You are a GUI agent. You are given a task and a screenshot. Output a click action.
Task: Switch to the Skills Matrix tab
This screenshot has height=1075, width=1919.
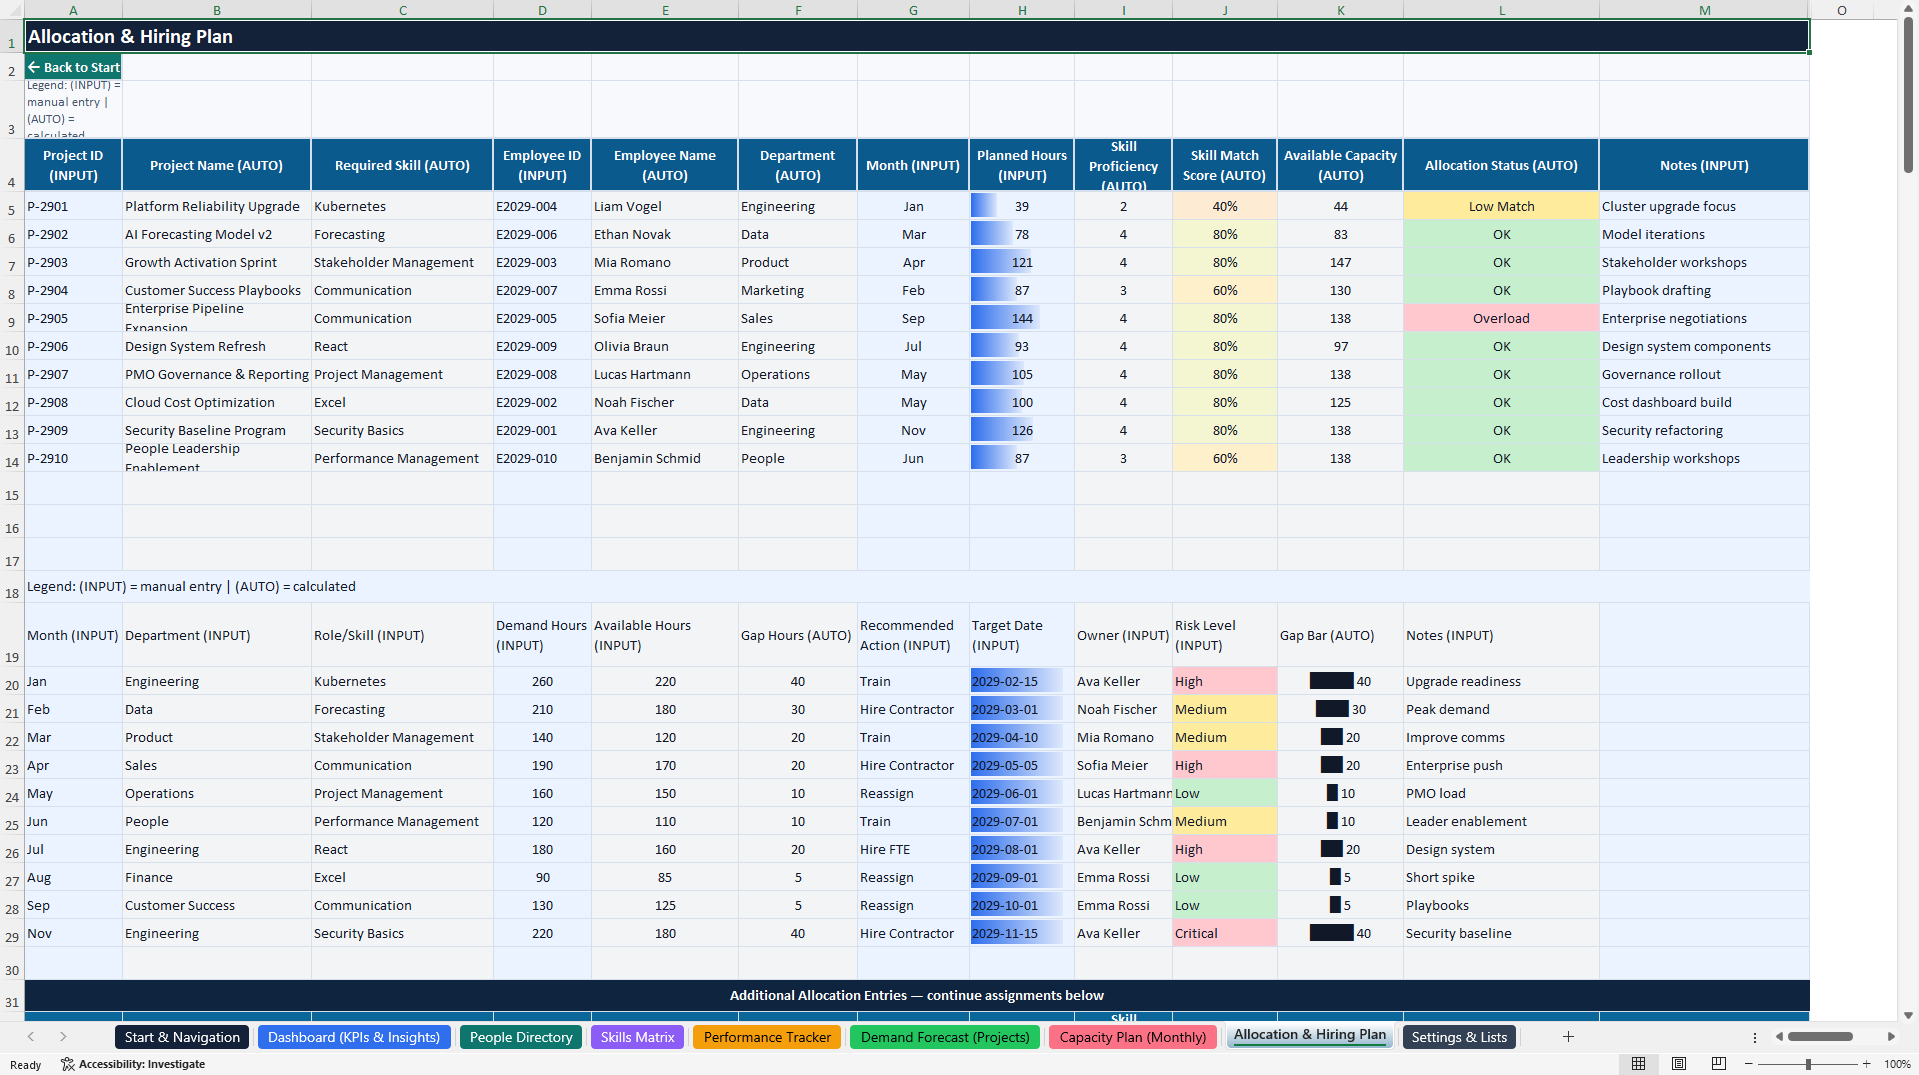(637, 1037)
